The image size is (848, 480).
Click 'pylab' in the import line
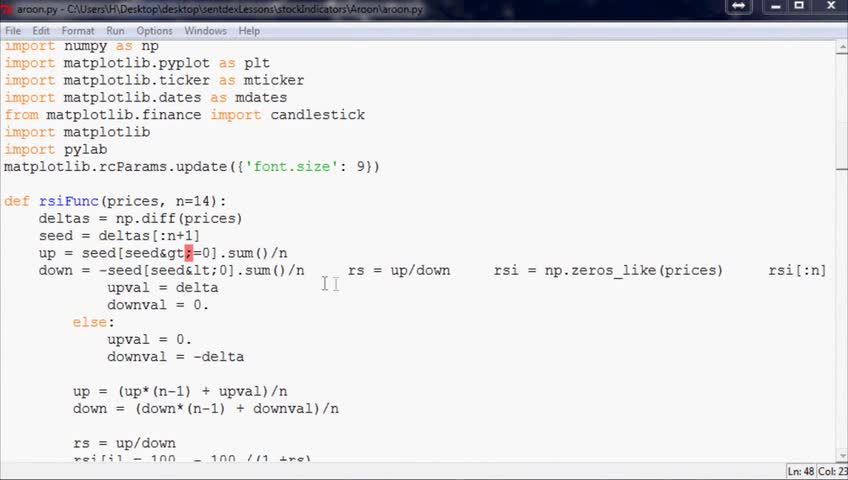pyautogui.click(x=85, y=150)
